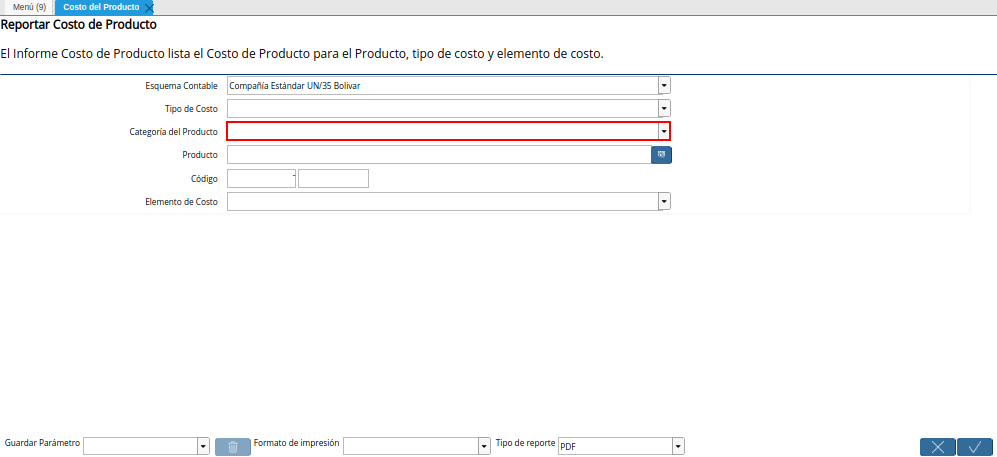Click the Formato de impresión field

coord(411,446)
